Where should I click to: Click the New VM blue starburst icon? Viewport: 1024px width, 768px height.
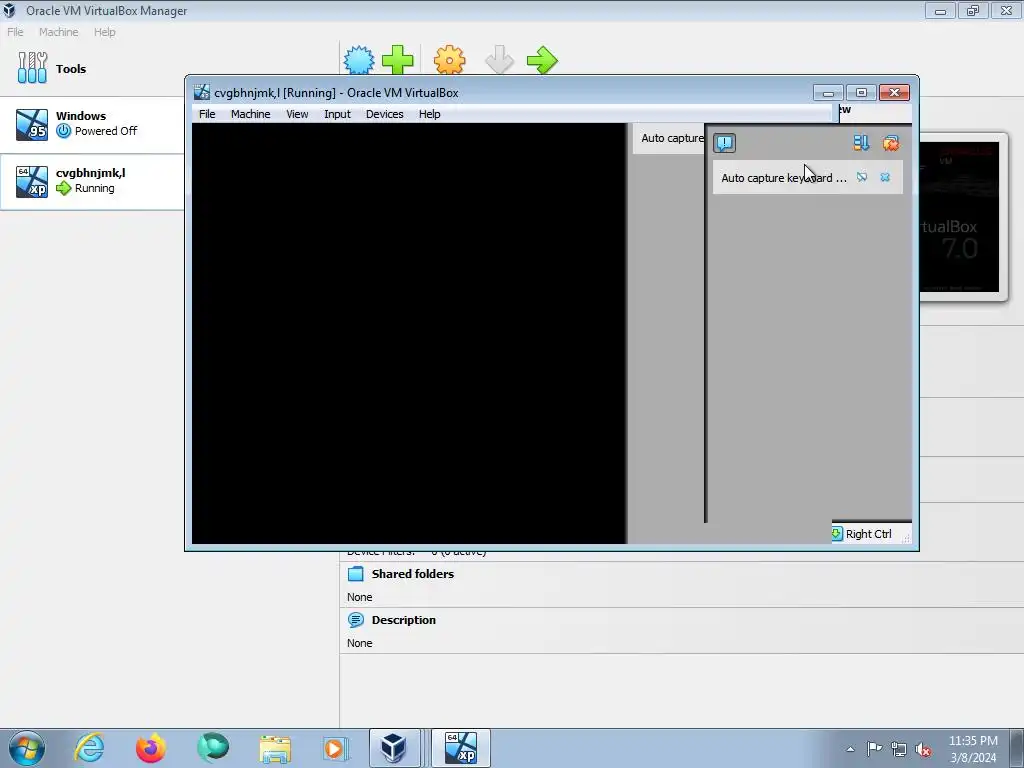(x=359, y=60)
